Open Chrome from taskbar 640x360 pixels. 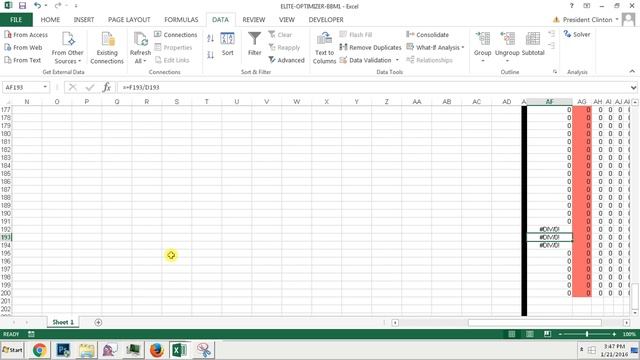coord(39,350)
